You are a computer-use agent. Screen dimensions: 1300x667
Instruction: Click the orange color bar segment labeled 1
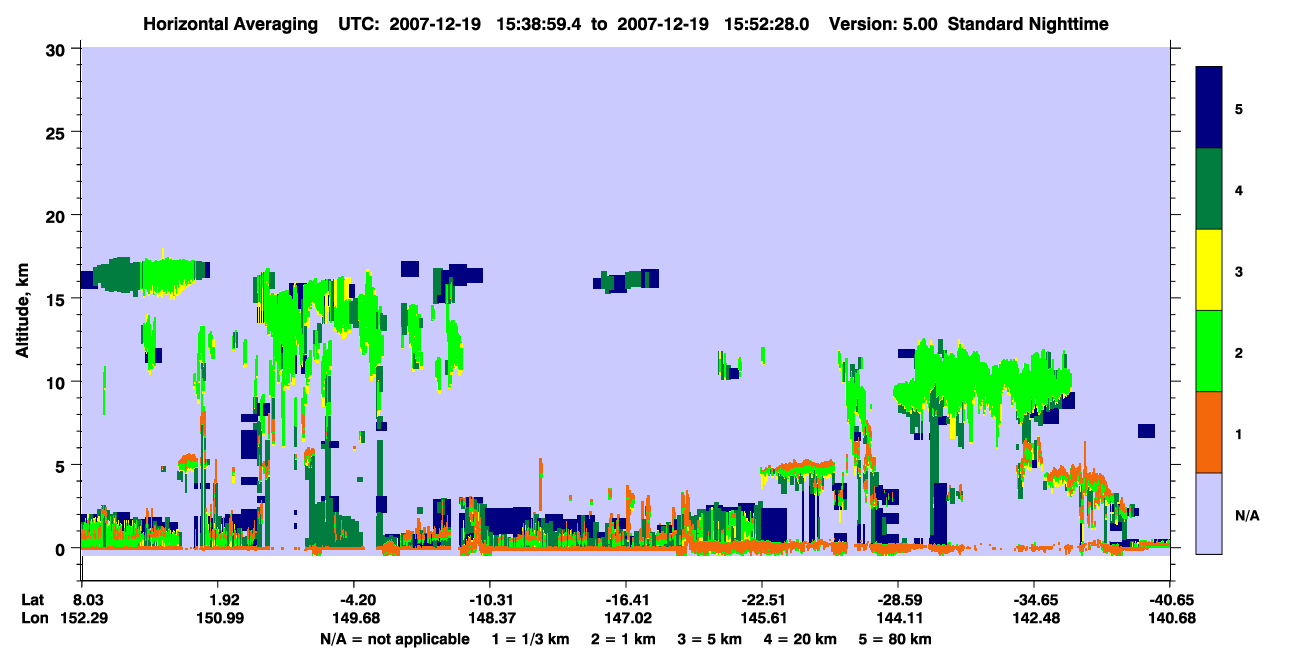click(x=1209, y=432)
